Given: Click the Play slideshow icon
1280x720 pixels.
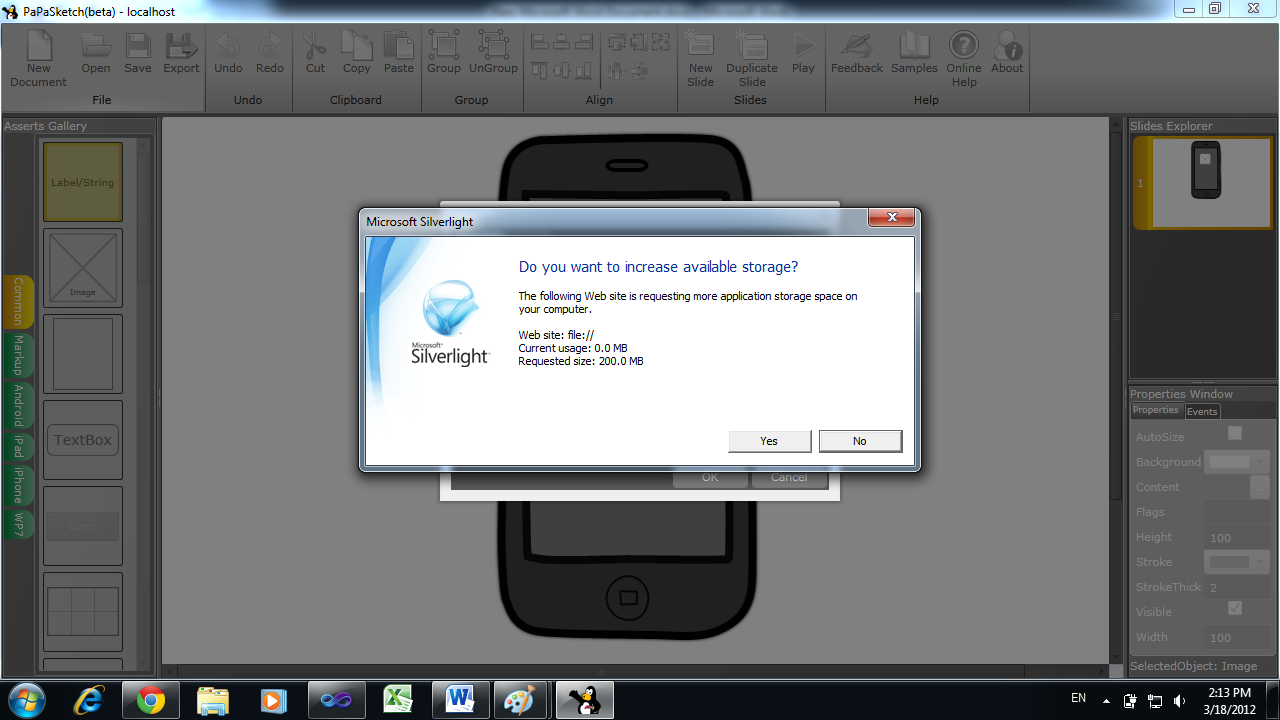Looking at the screenshot, I should click(x=803, y=46).
